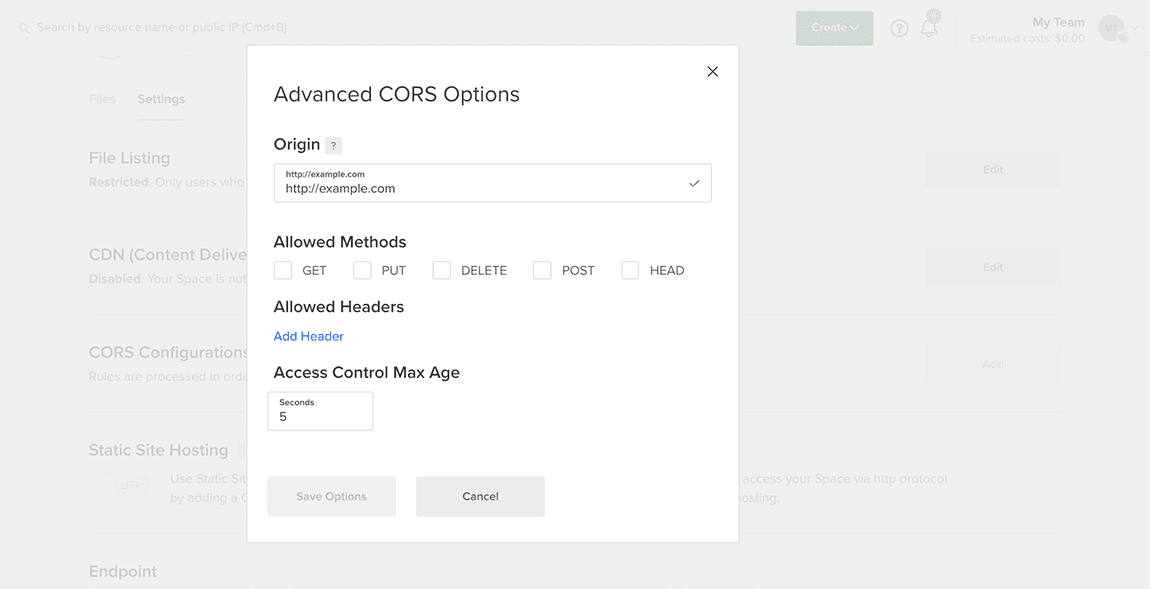This screenshot has height=589, width=1150.
Task: Focus the Origin URL input field
Action: [492, 183]
